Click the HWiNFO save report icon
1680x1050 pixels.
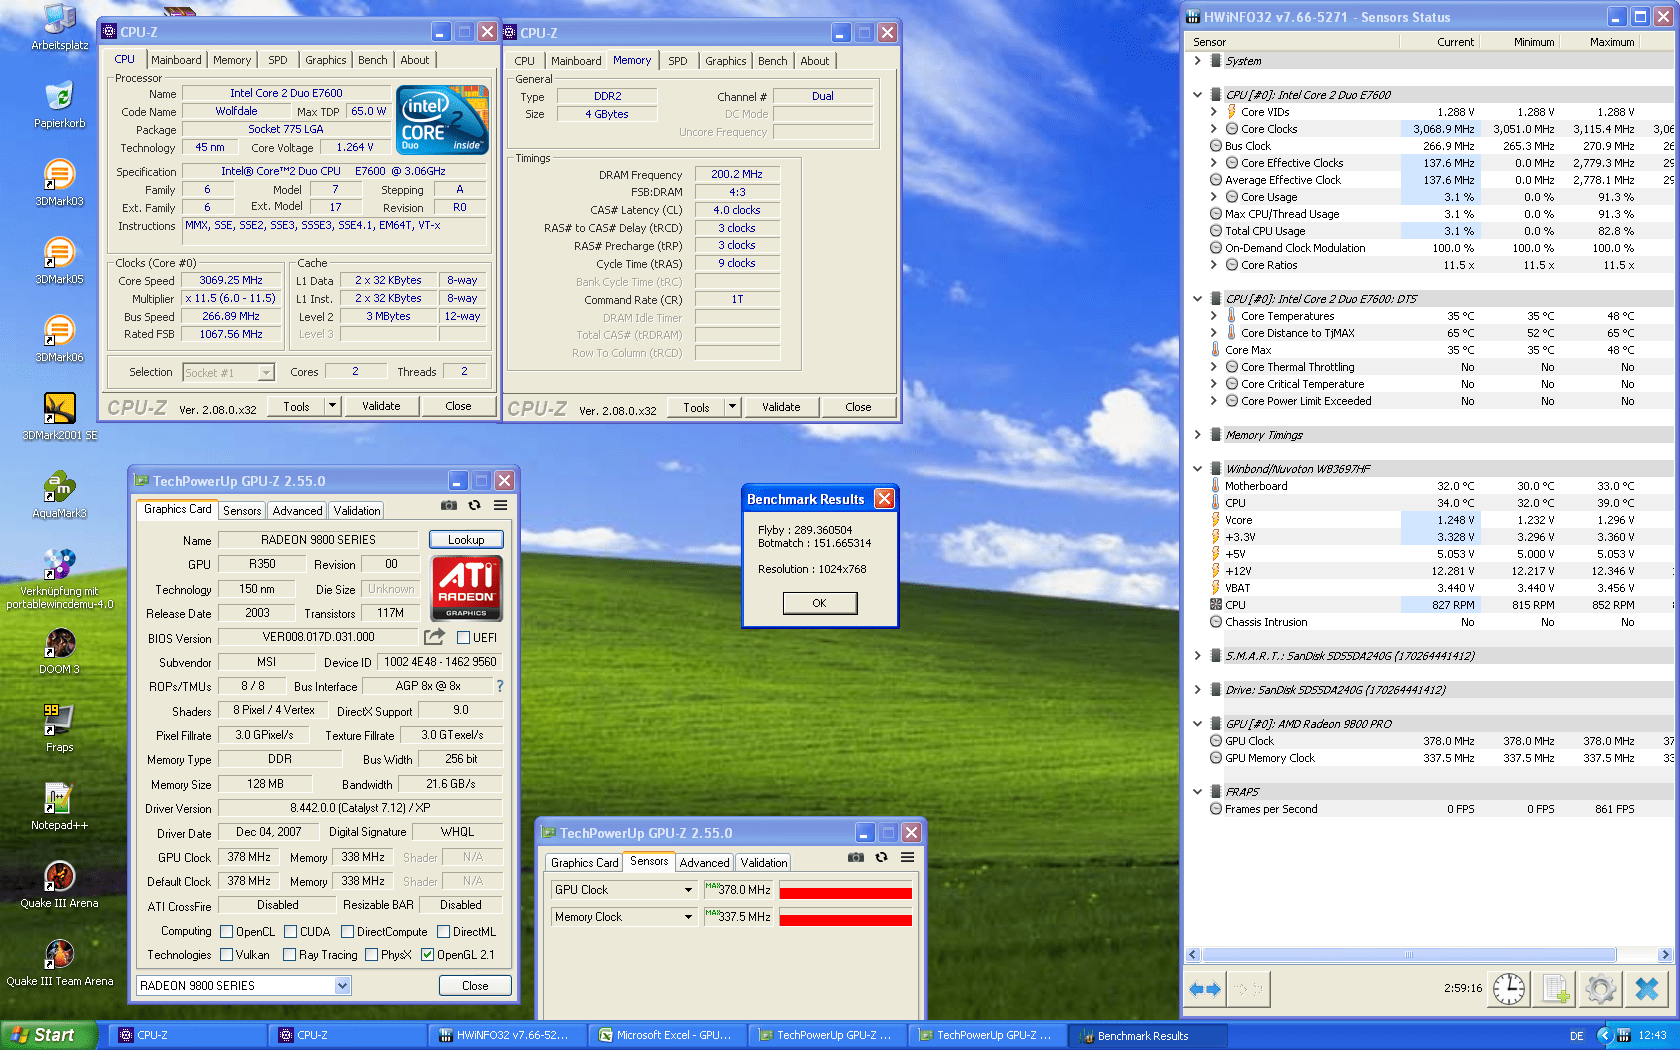pyautogui.click(x=1555, y=989)
